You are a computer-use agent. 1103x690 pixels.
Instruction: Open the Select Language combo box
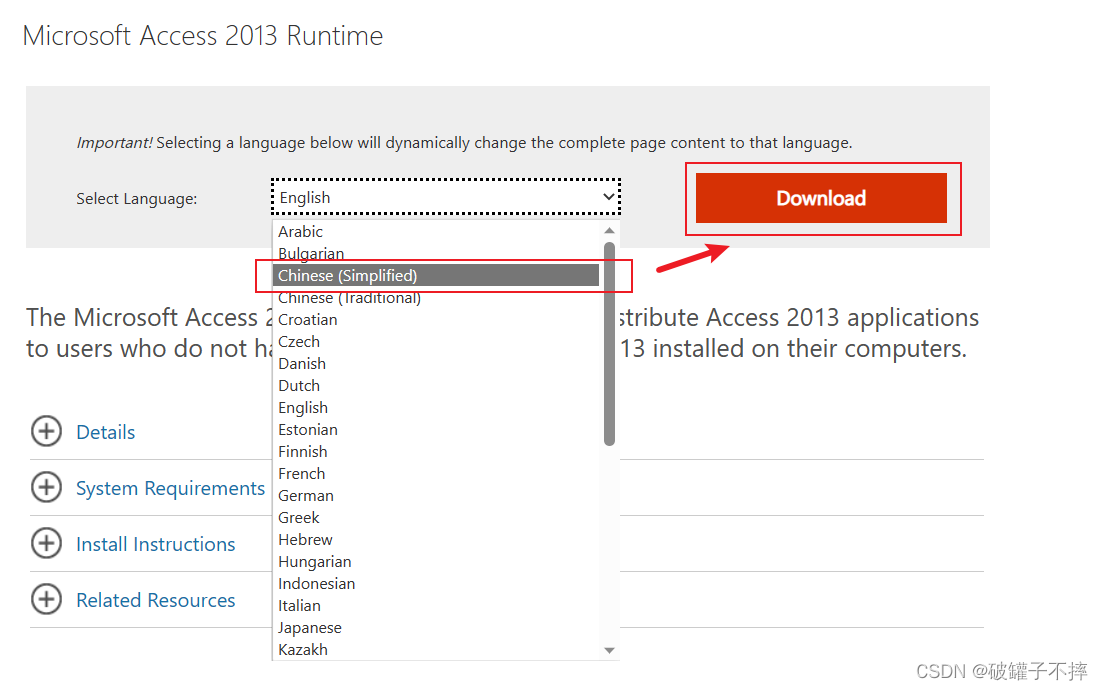(x=446, y=197)
